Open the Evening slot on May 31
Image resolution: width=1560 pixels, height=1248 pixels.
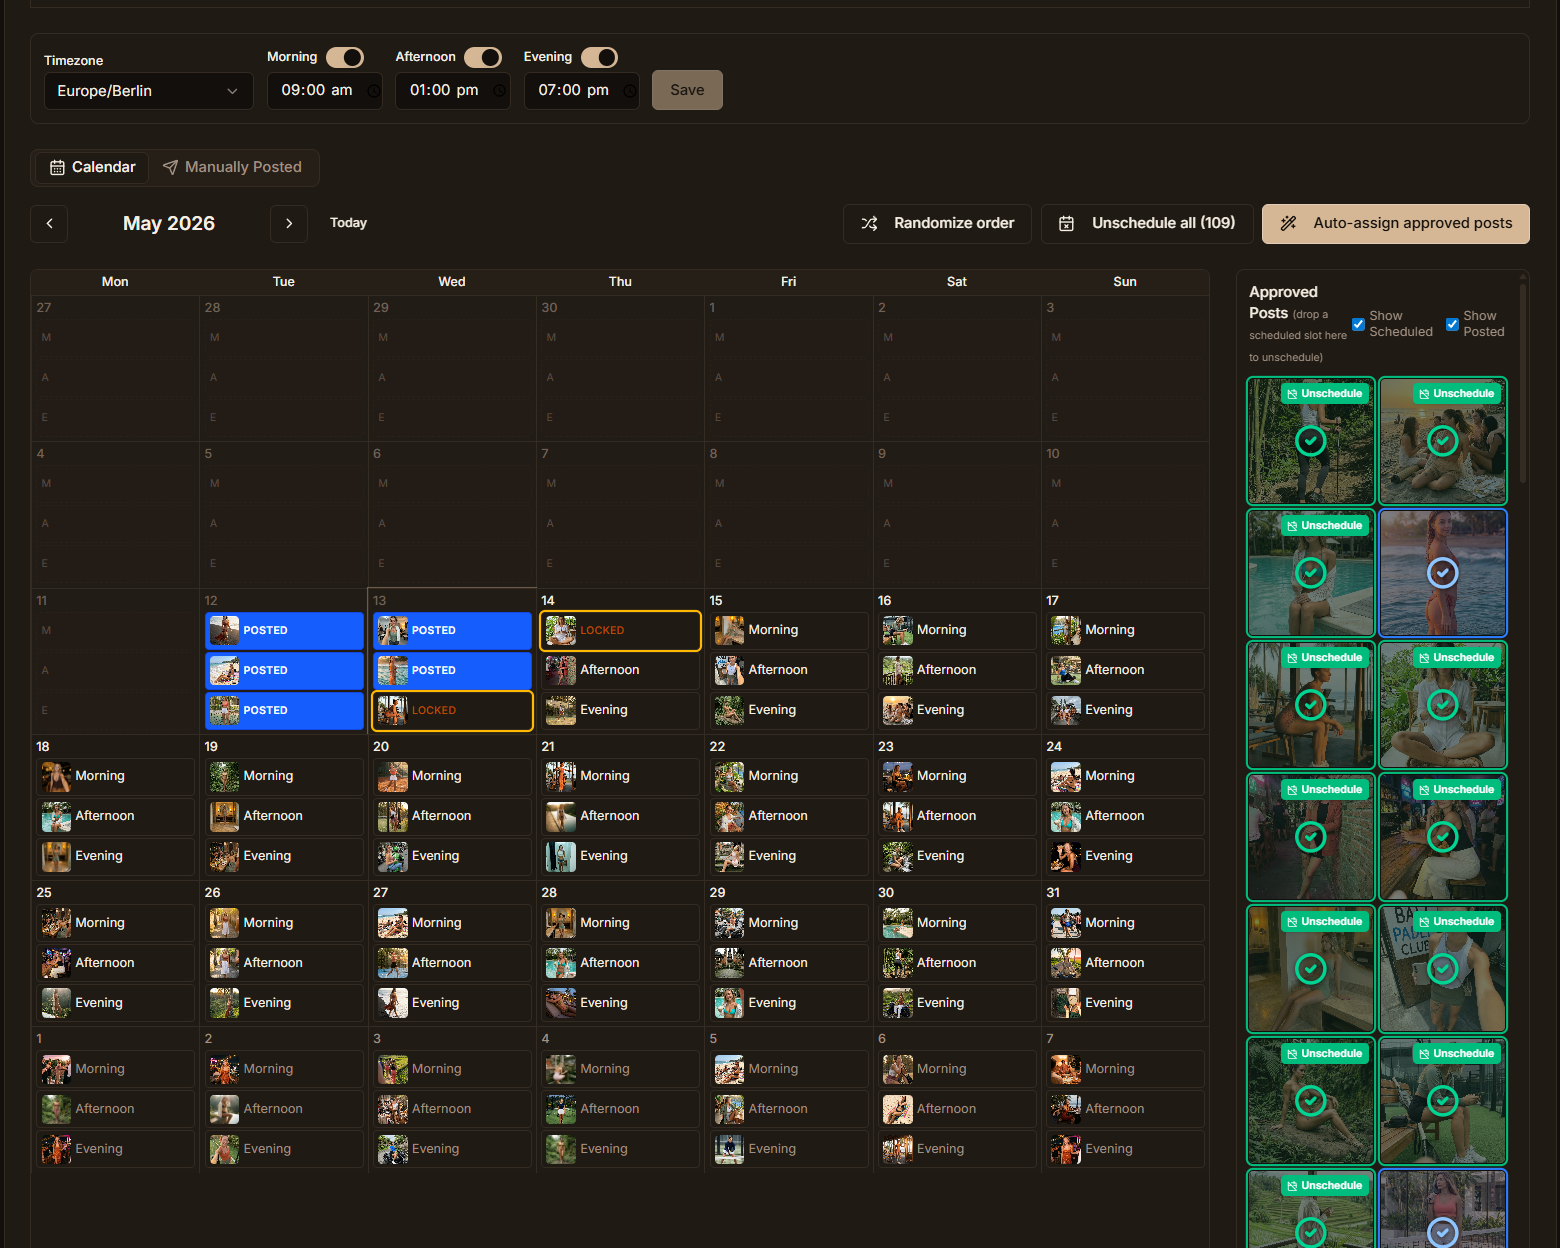(x=1125, y=1004)
